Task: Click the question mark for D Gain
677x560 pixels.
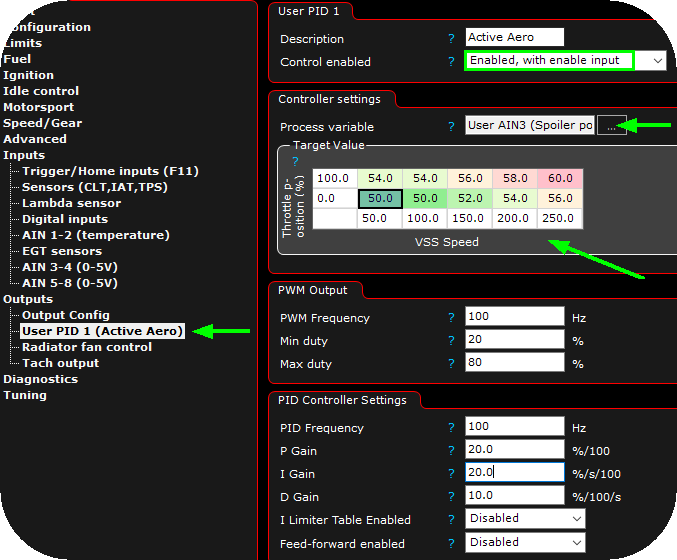Action: point(451,497)
